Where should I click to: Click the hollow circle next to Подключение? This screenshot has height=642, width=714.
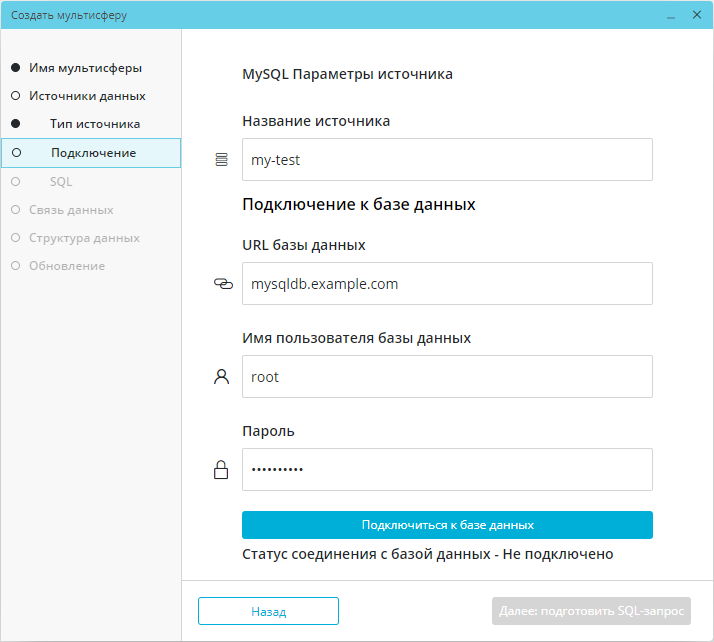pos(16,153)
